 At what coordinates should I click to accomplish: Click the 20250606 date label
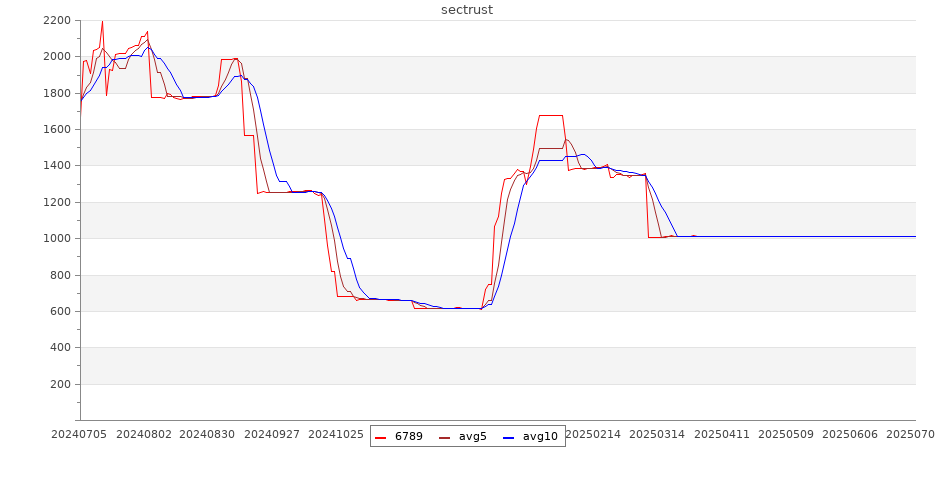pos(850,434)
